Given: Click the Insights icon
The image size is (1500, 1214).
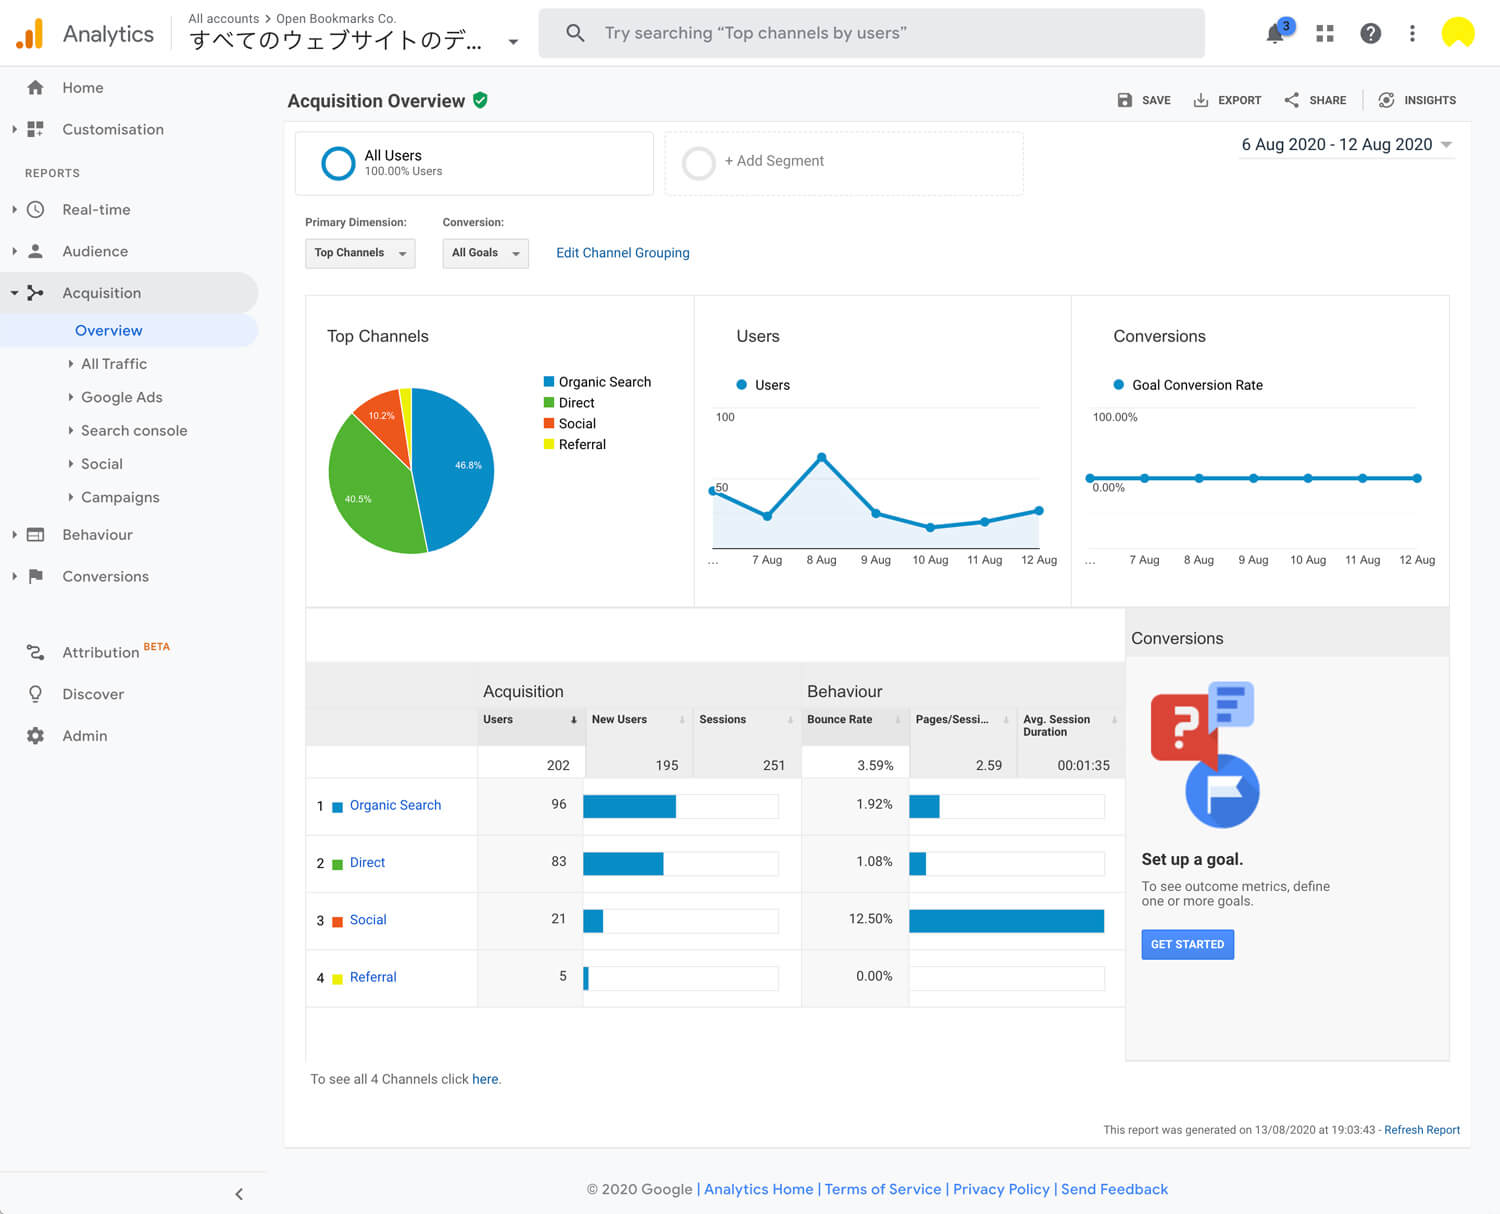Looking at the screenshot, I should click(x=1387, y=100).
